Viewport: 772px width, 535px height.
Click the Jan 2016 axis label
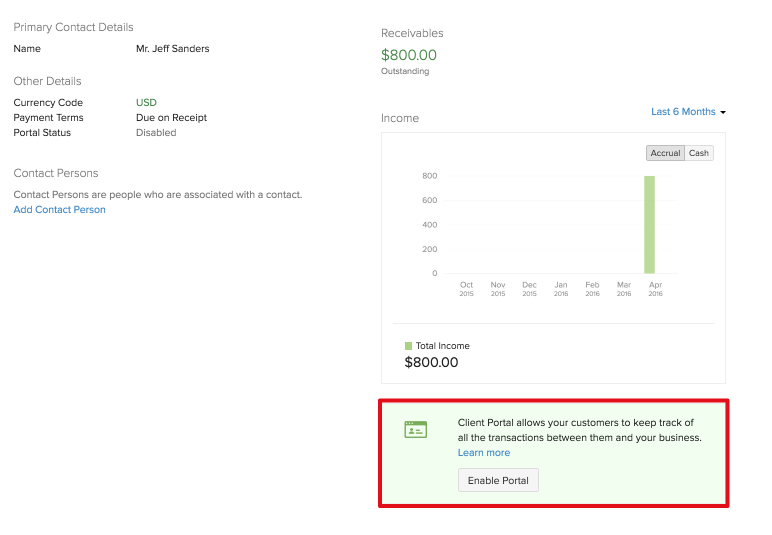tap(561, 289)
